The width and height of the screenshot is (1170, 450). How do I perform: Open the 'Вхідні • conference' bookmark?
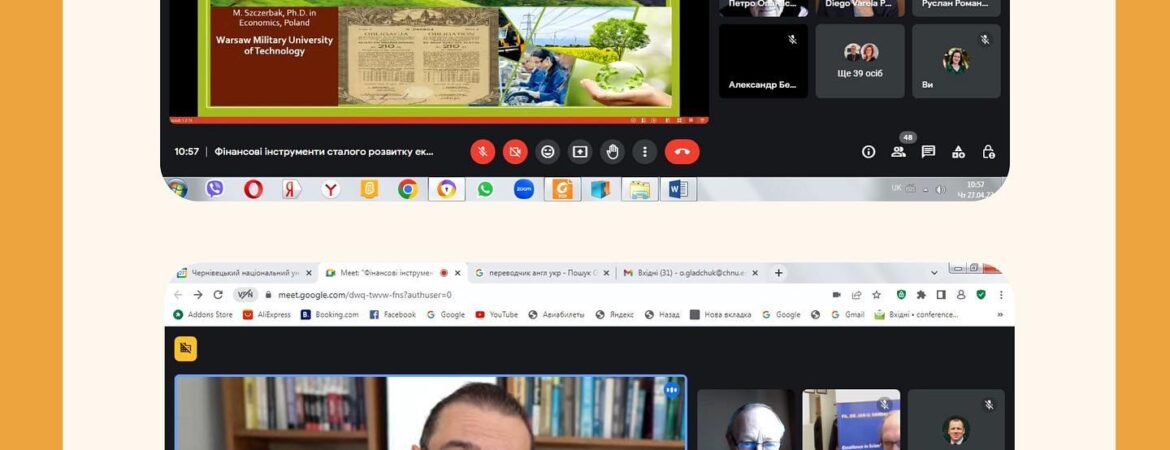tap(916, 315)
